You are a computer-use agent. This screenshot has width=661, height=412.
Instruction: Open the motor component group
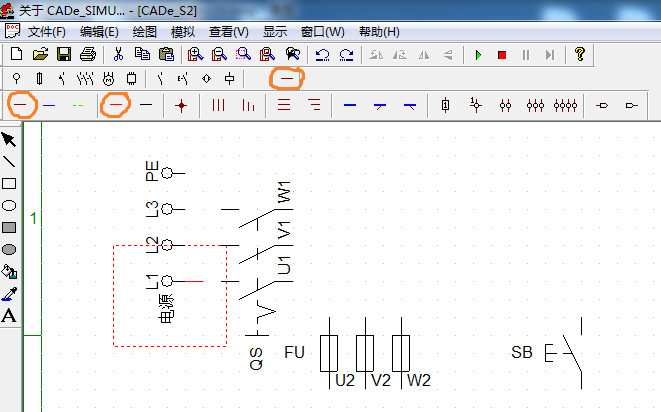click(109, 78)
